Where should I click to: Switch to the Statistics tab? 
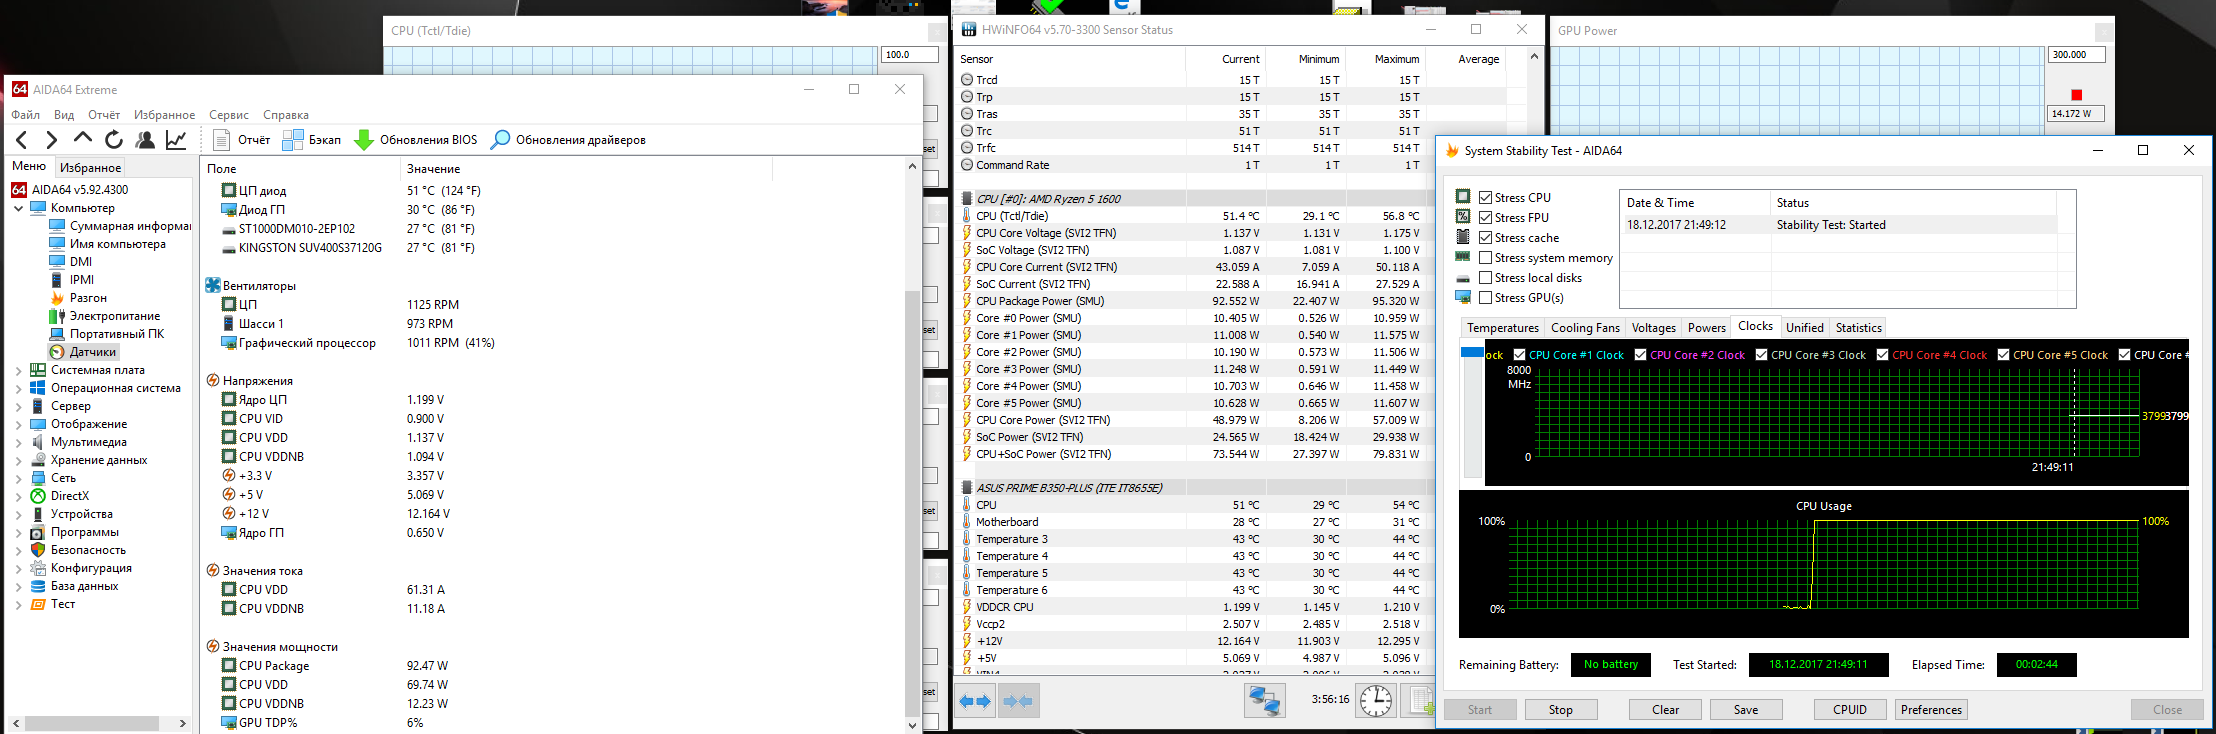pyautogui.click(x=1859, y=328)
